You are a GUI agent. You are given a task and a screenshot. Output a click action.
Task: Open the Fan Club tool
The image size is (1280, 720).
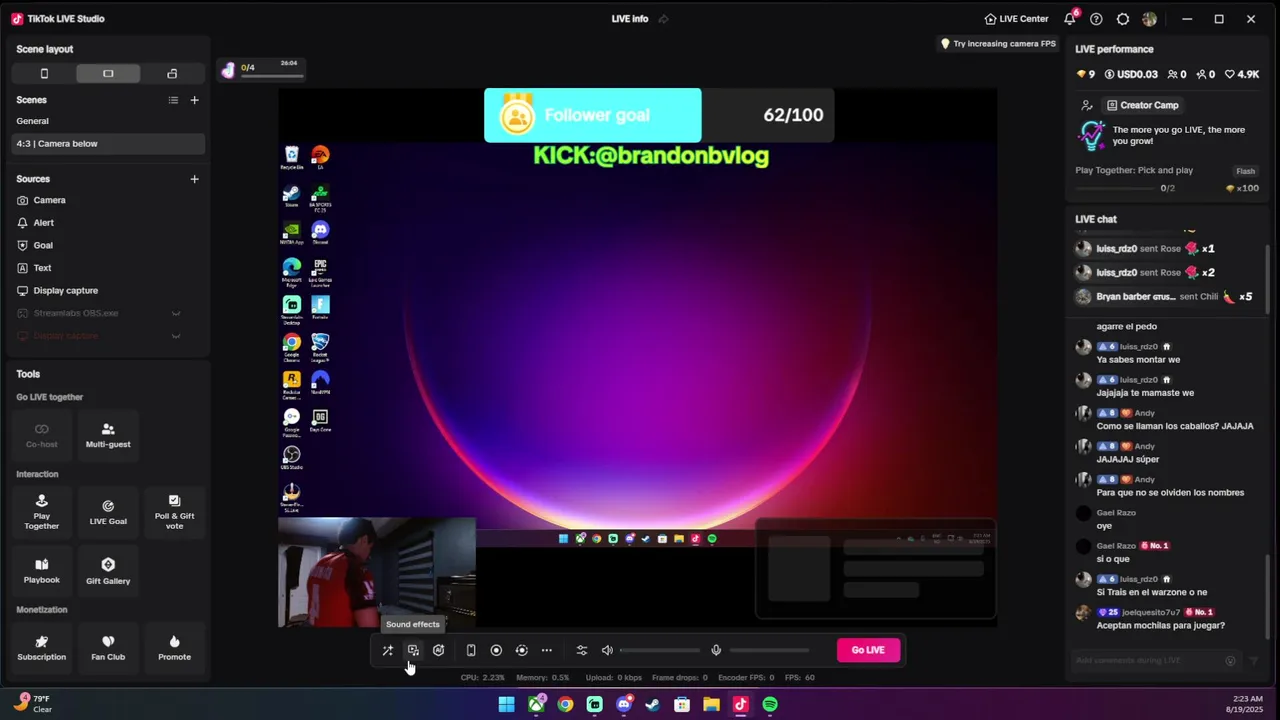[108, 648]
